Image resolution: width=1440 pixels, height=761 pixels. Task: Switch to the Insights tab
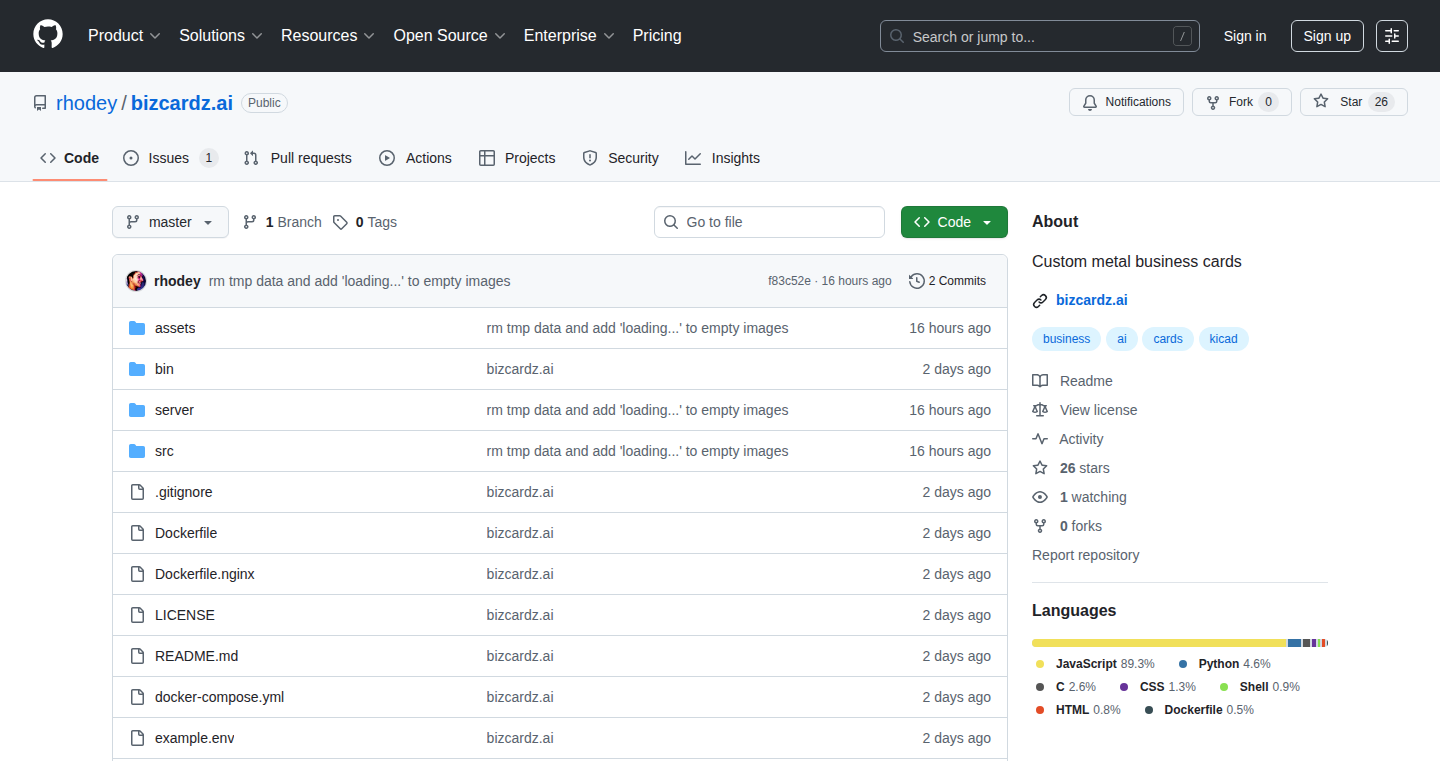722,158
